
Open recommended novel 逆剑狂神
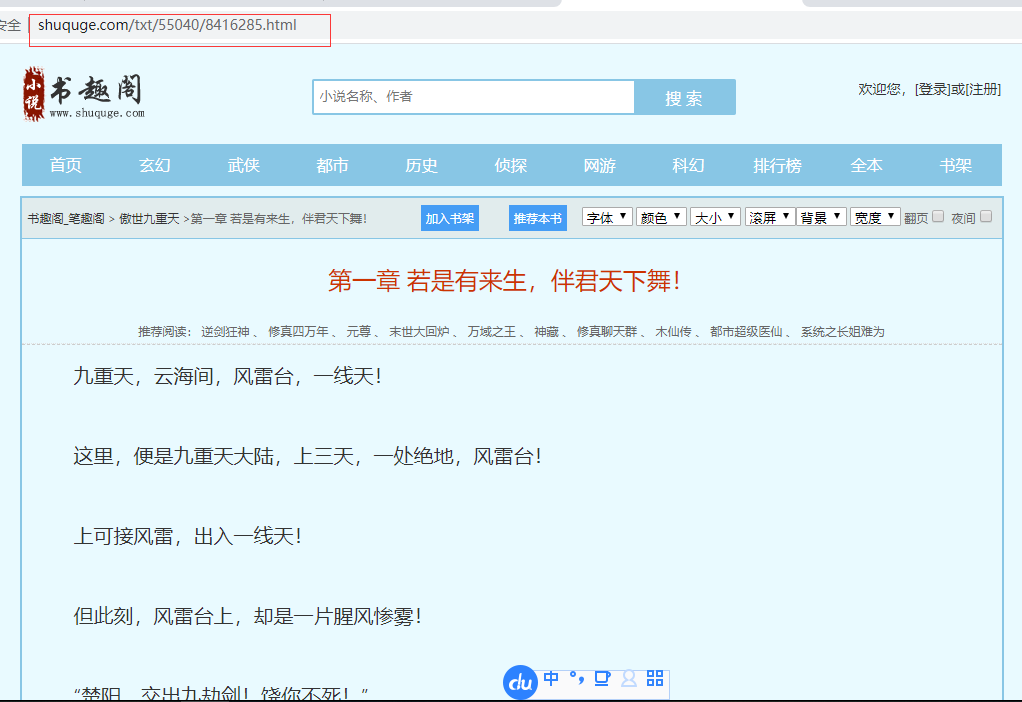pos(226,332)
